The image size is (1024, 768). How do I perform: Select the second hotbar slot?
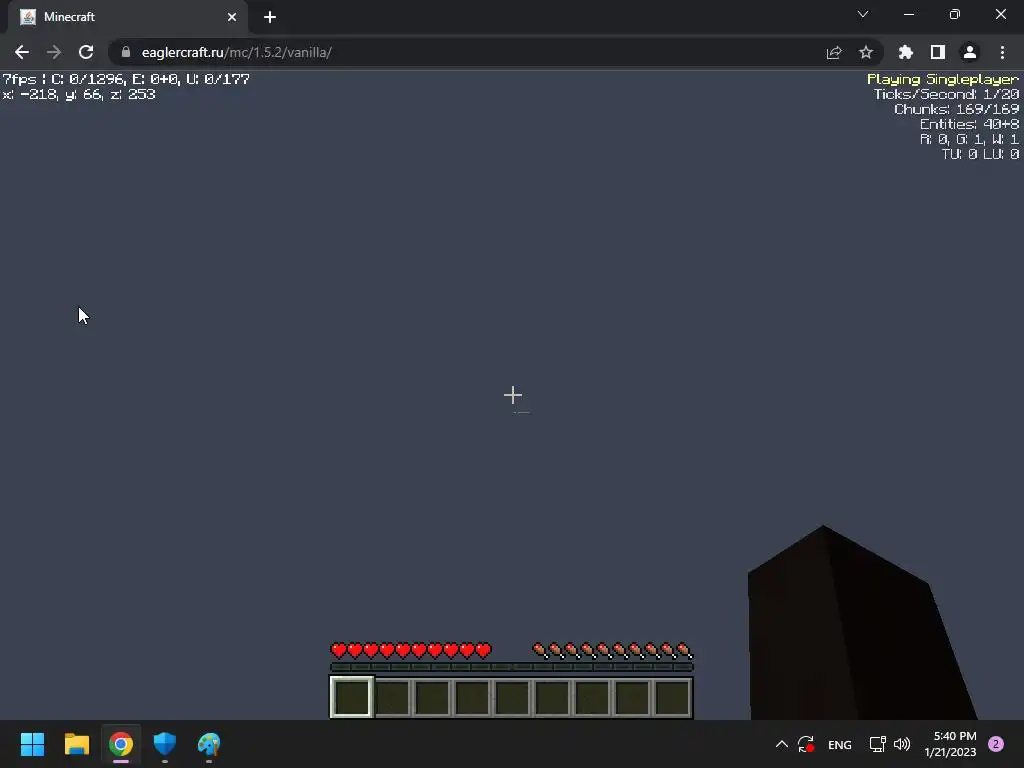tap(392, 697)
